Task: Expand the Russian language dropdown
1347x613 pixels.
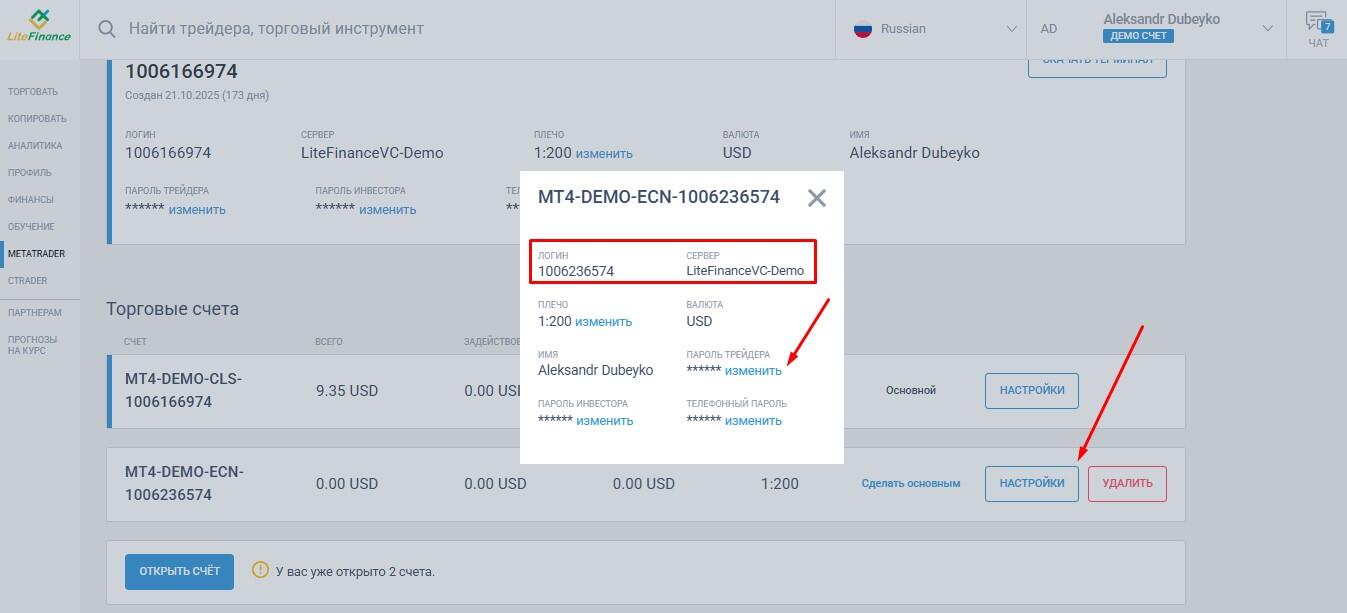Action: tap(1011, 29)
